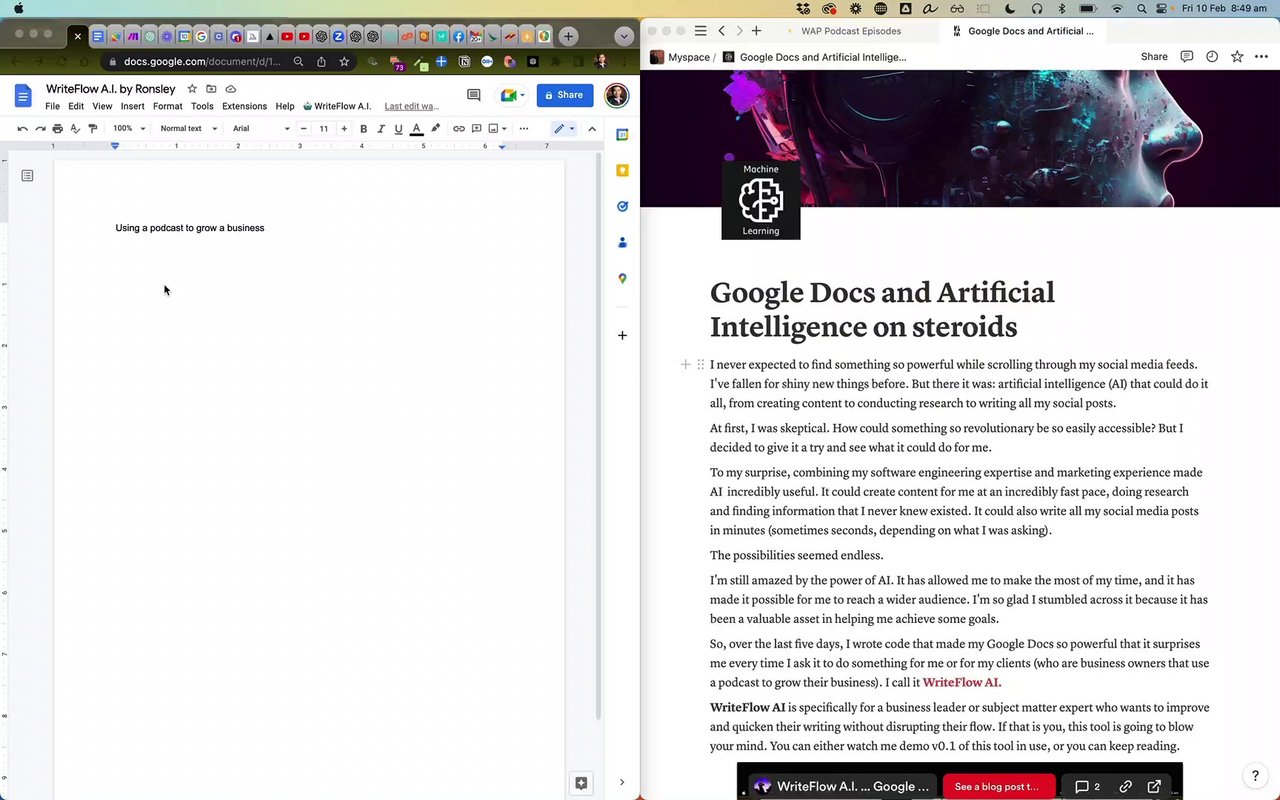Open the Extensions menu in Google Docs

pyautogui.click(x=244, y=106)
